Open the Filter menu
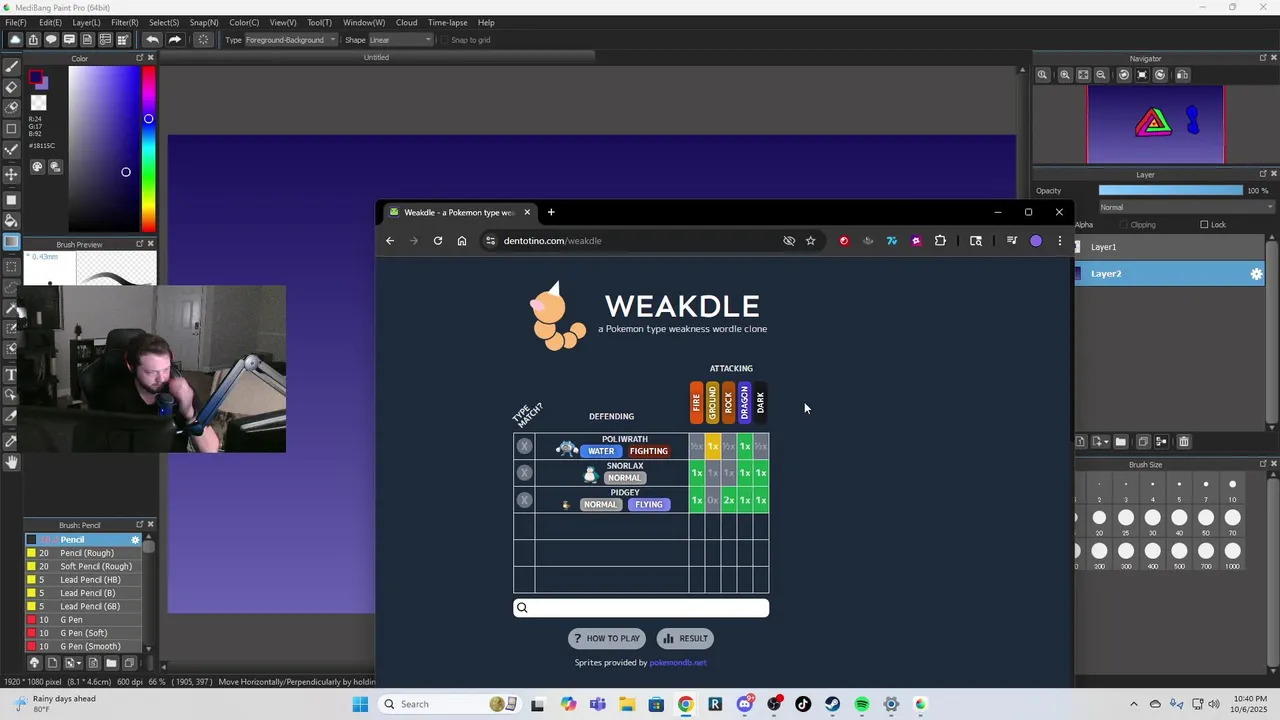The image size is (1280, 720). point(125,22)
